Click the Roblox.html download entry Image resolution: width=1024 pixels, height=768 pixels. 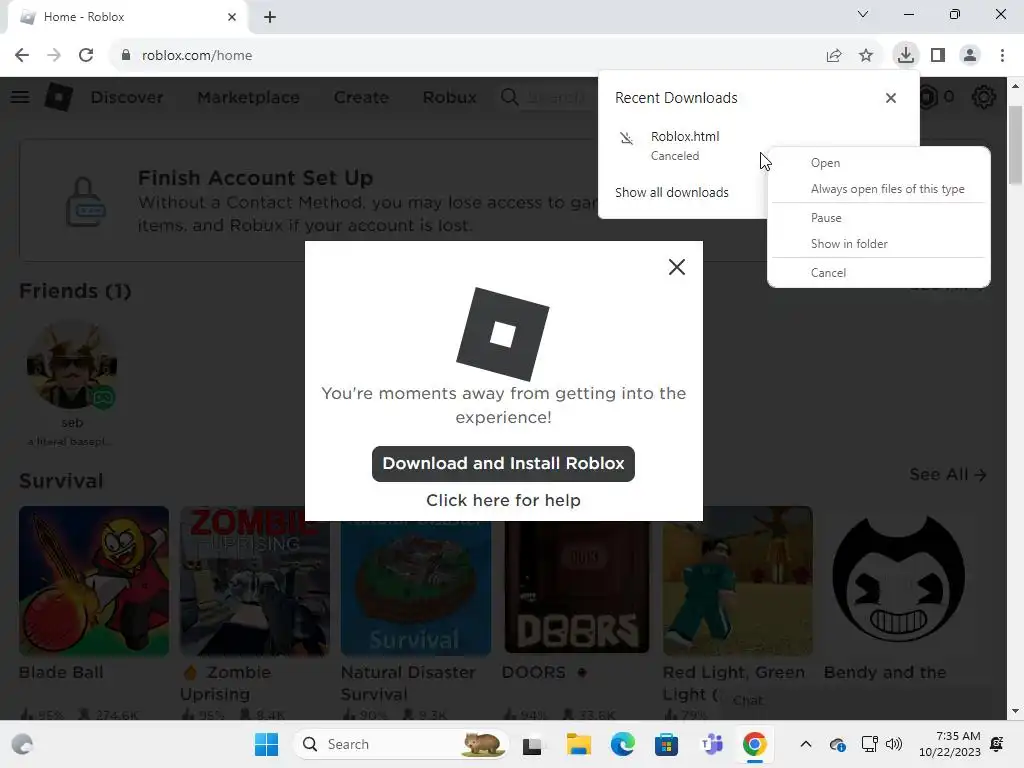(x=686, y=146)
